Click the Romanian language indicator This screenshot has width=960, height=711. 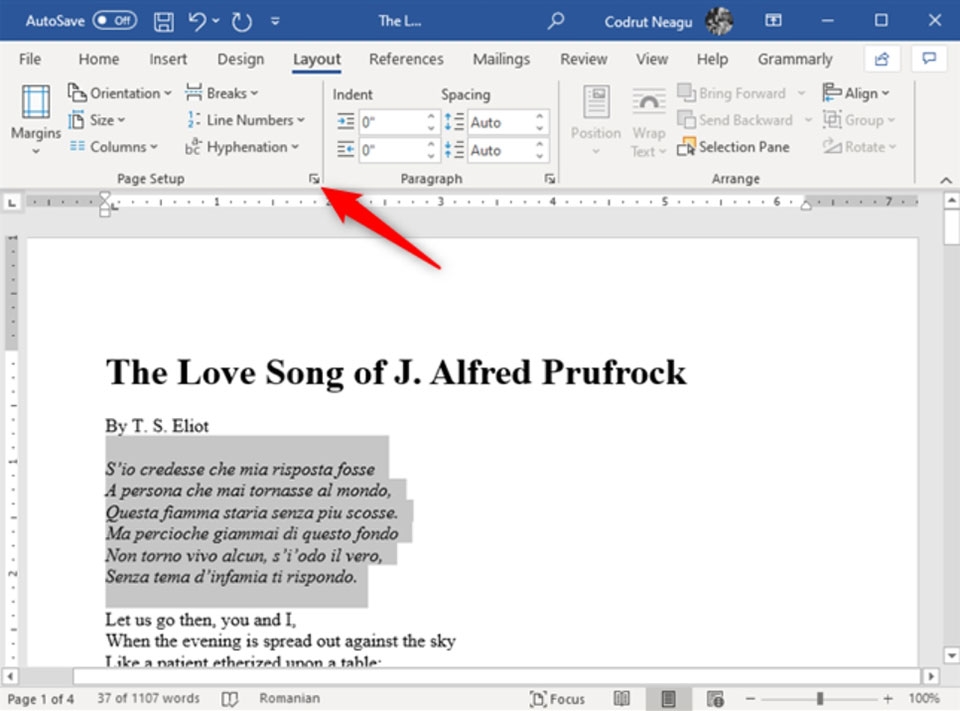(290, 698)
